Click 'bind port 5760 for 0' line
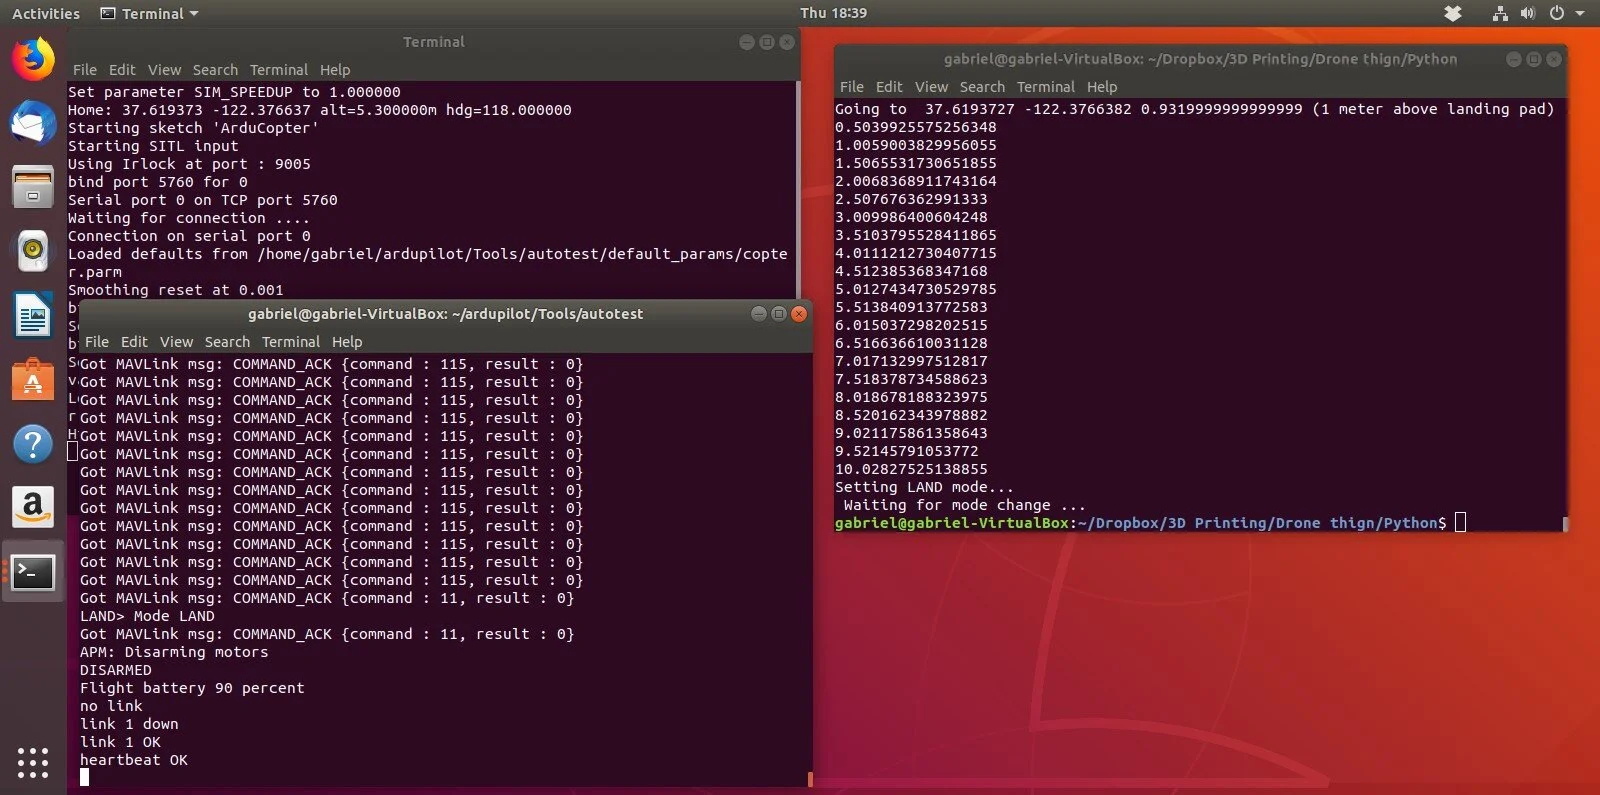 [158, 182]
